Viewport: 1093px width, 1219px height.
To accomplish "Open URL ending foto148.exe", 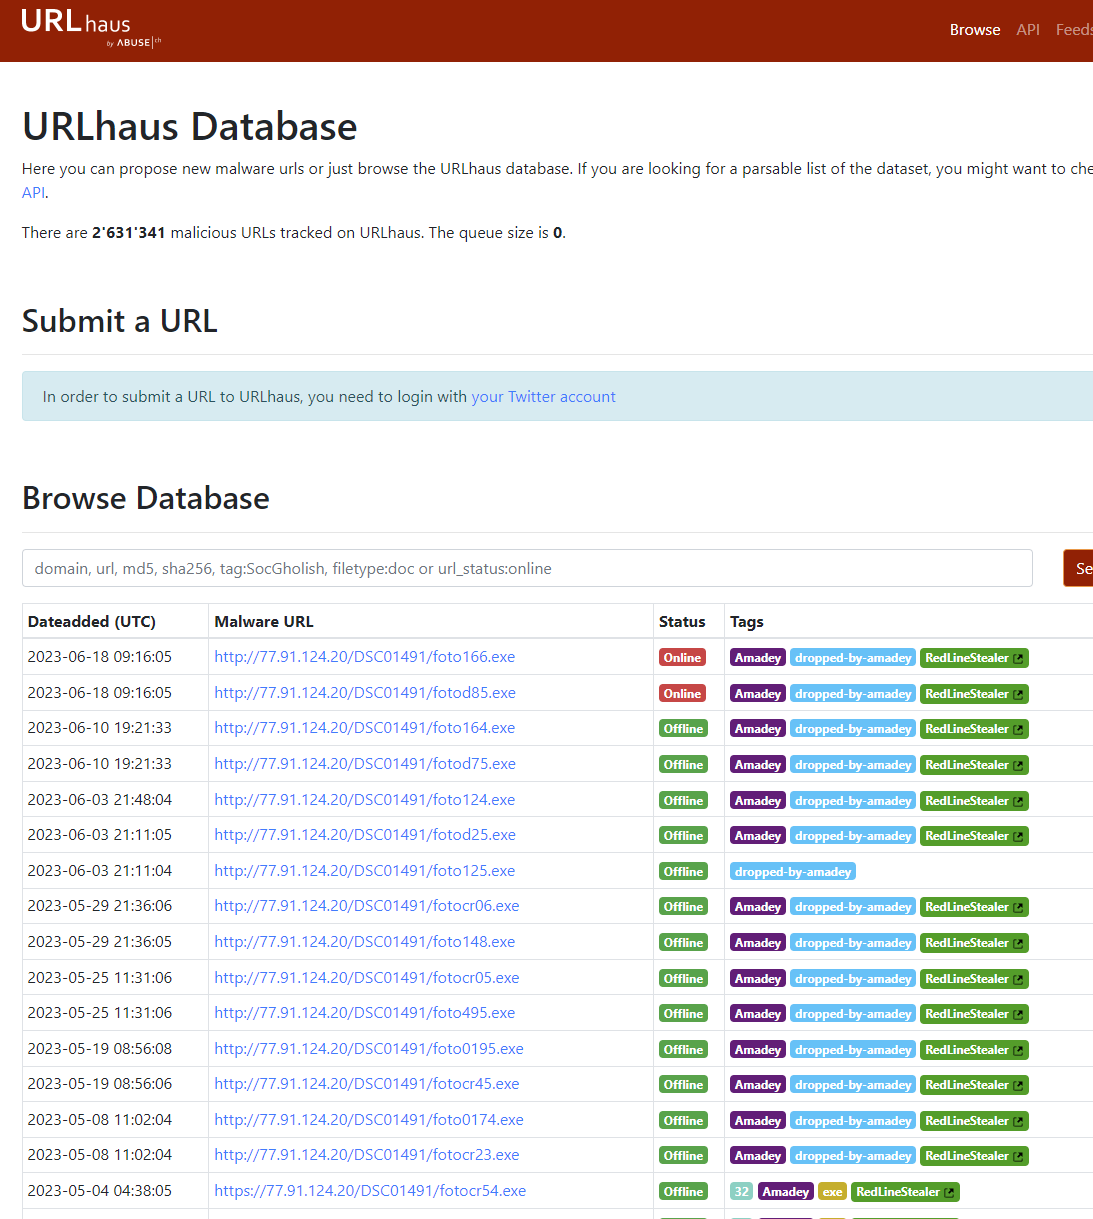I will pos(365,942).
